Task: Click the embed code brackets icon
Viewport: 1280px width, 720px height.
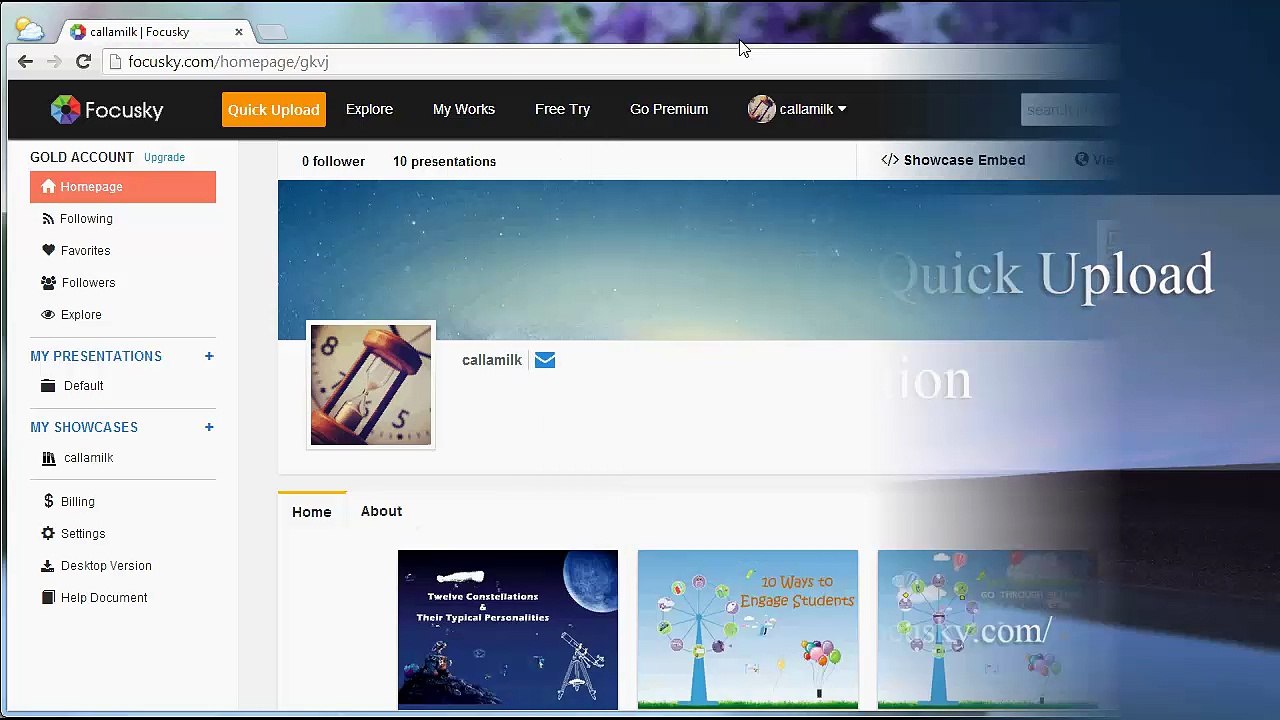Action: pyautogui.click(x=890, y=160)
